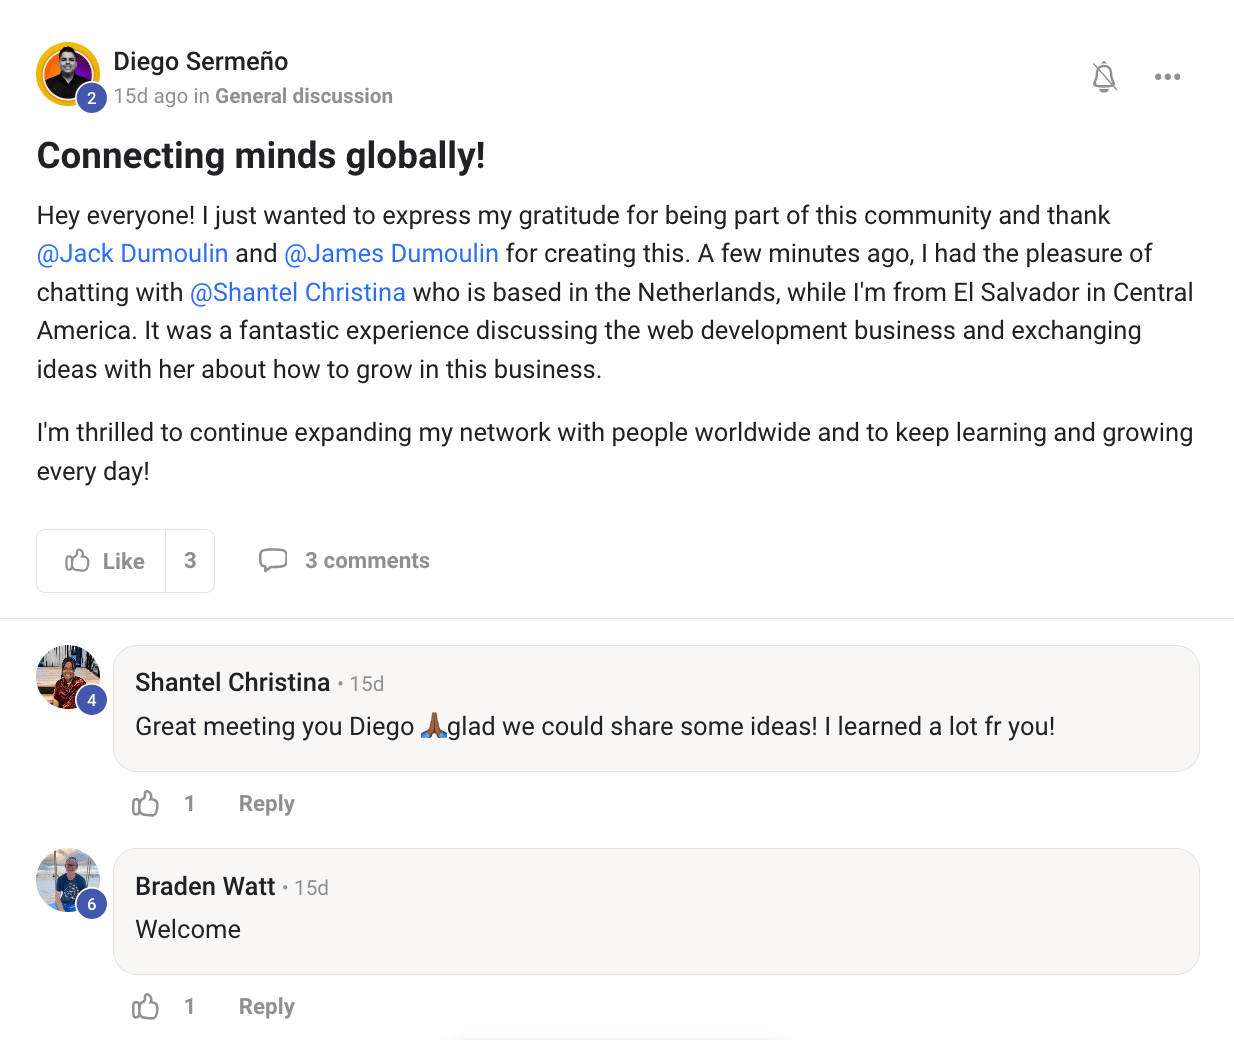Open the @Jack Dumoulin mention
1234x1040 pixels.
[133, 254]
